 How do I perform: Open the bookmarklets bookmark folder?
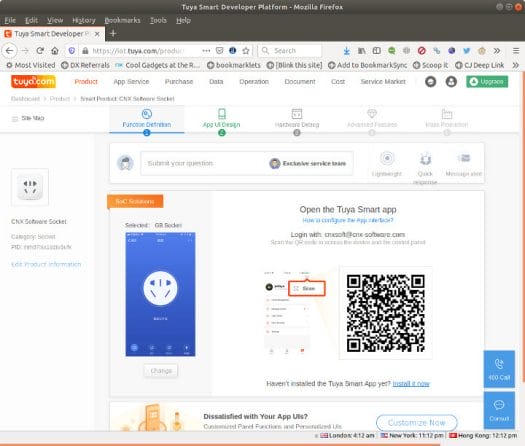234,65
